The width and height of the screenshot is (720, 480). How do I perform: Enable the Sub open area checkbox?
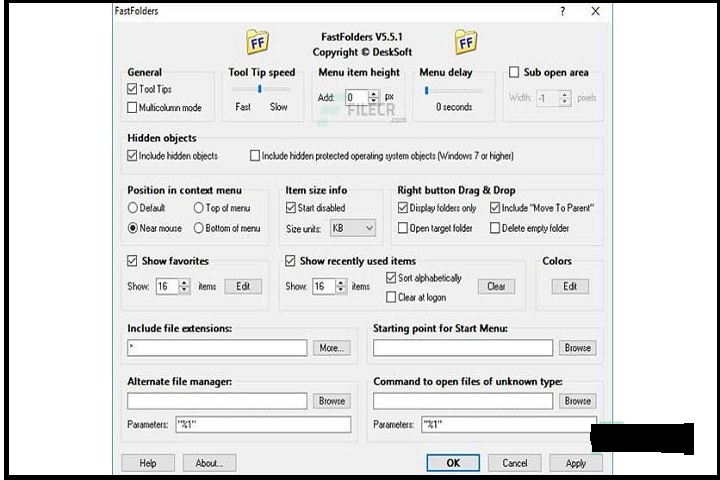coord(514,73)
